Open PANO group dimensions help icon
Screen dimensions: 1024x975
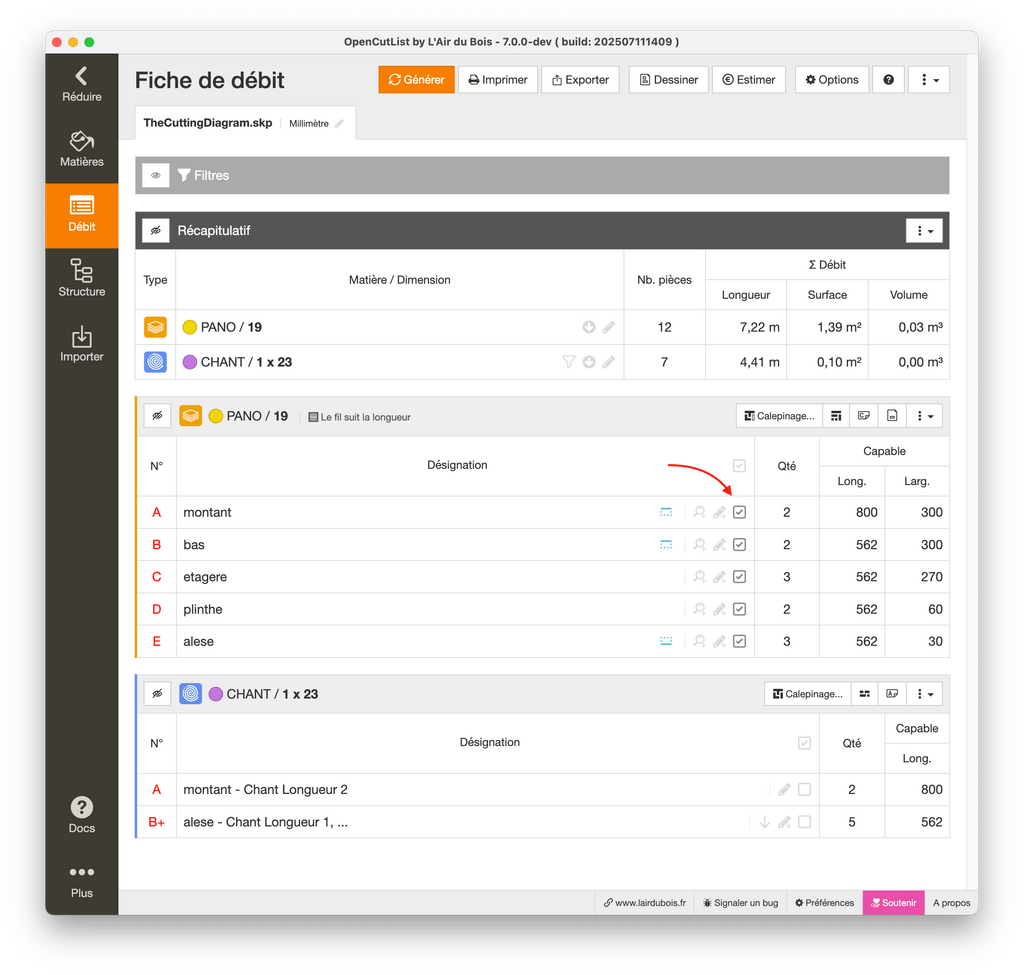pos(836,416)
